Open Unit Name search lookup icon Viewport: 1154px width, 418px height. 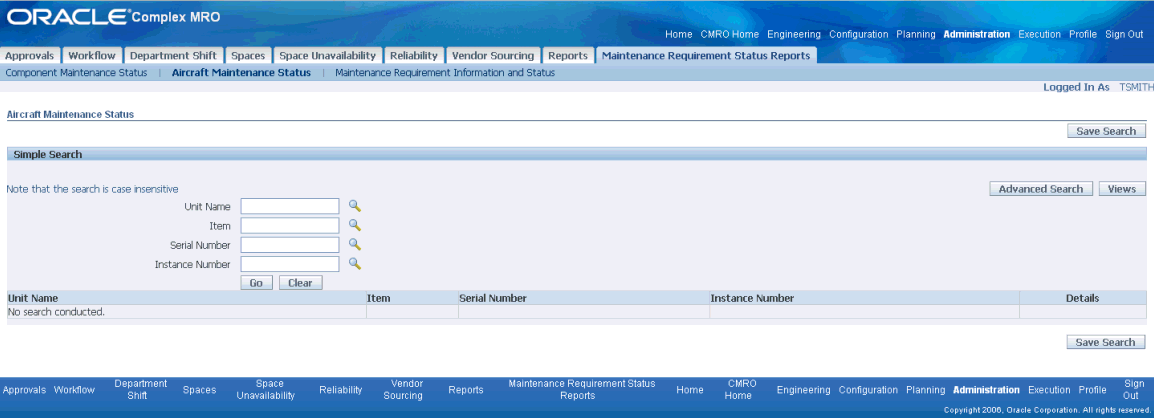point(355,206)
